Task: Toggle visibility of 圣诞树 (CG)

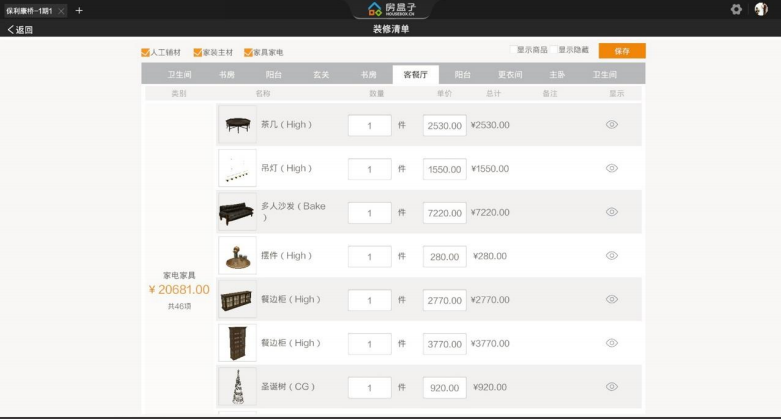Action: (x=612, y=387)
